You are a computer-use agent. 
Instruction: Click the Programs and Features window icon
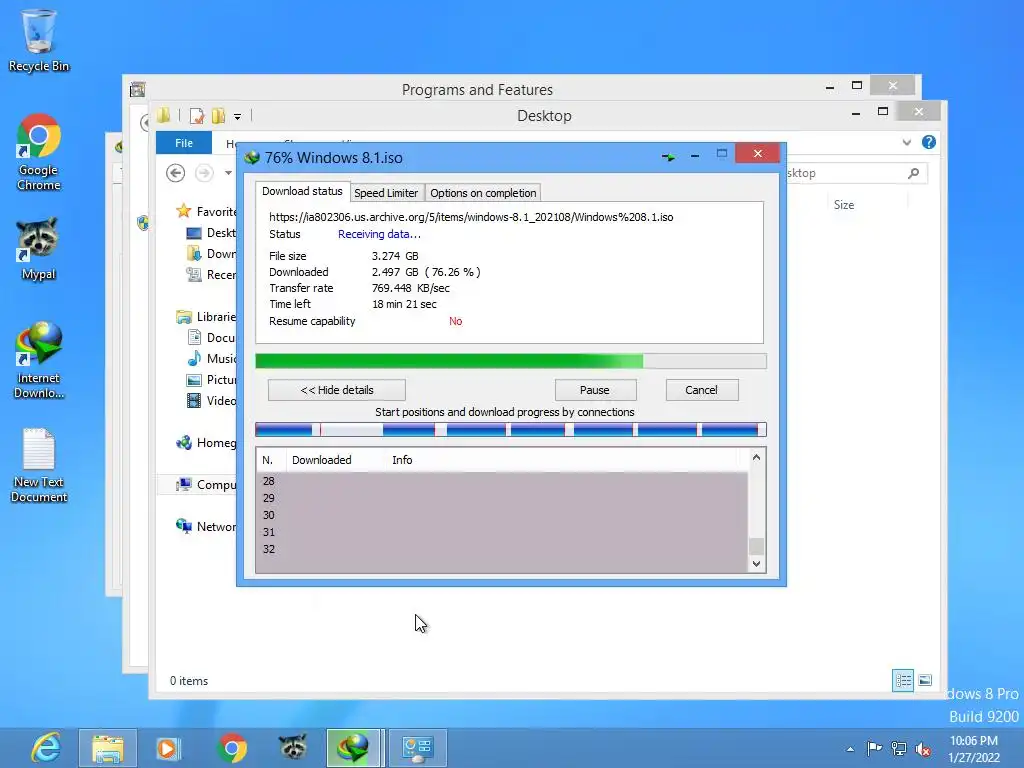click(x=137, y=89)
